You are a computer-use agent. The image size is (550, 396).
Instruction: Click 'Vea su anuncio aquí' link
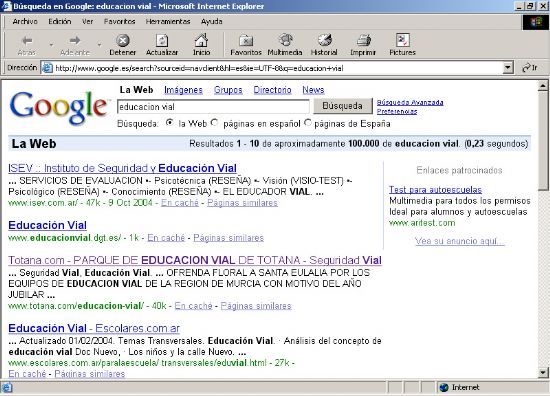pyautogui.click(x=460, y=241)
